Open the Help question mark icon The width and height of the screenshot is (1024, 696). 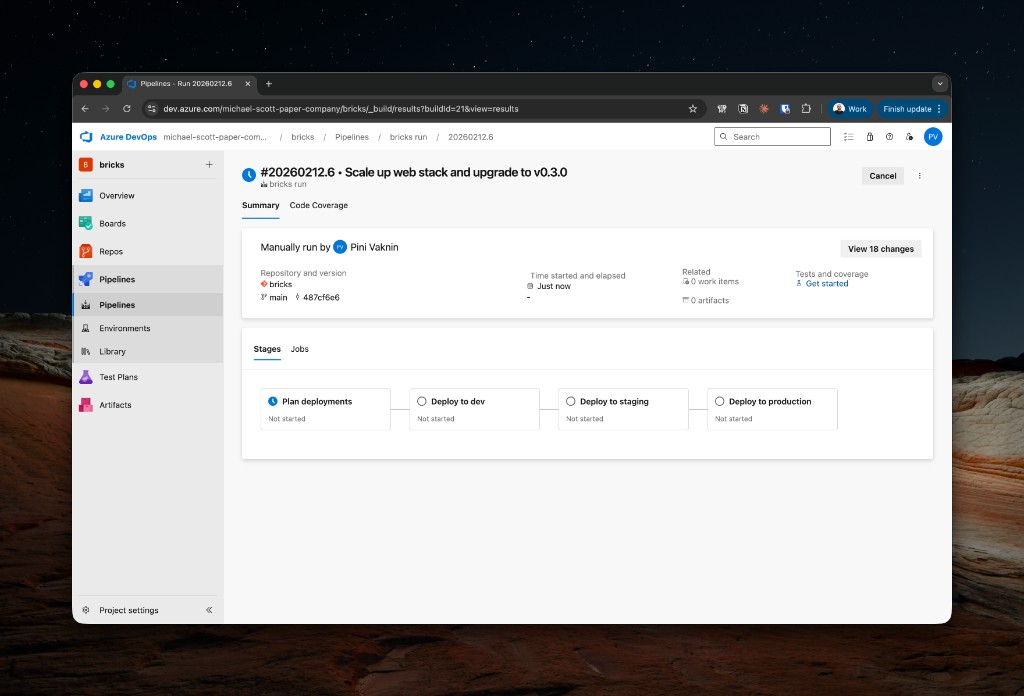[889, 137]
